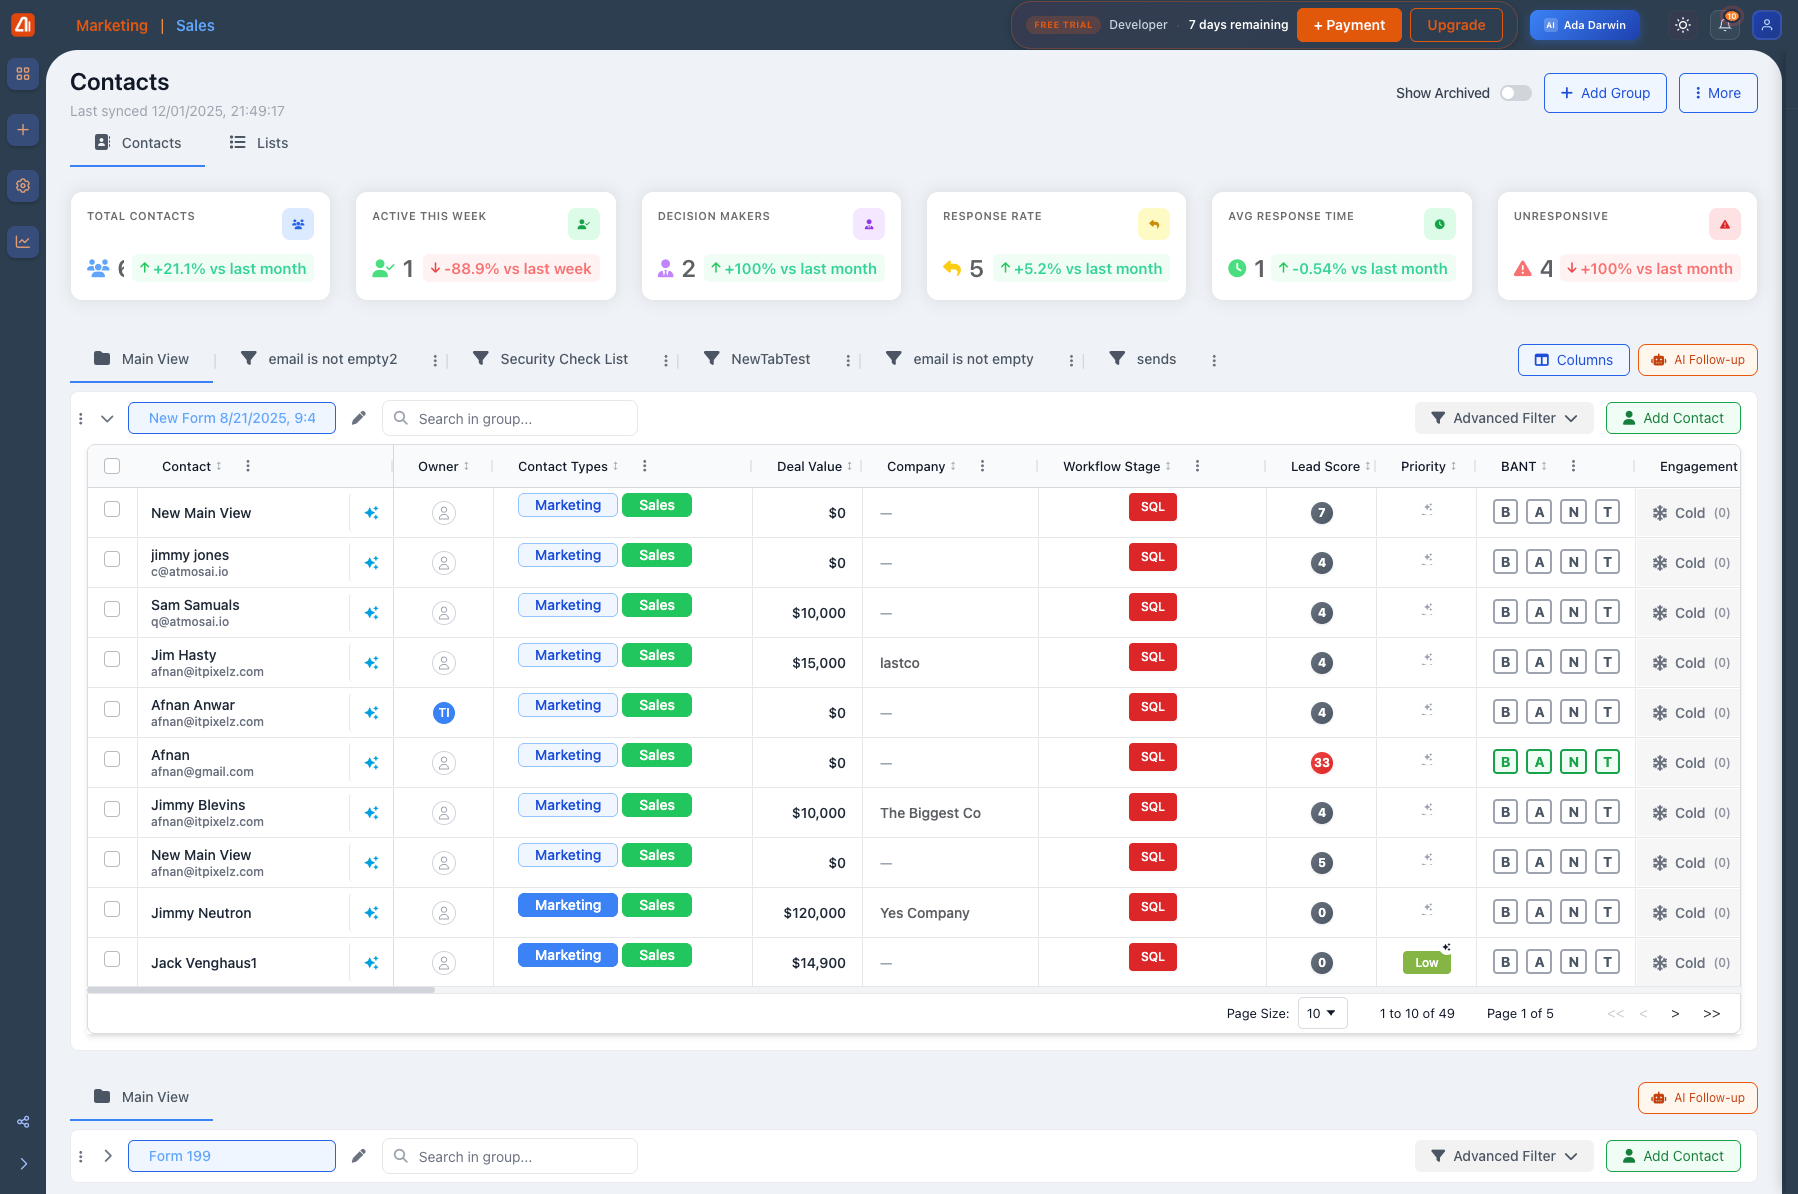Click the pencil edit icon beside New Form group
Image resolution: width=1798 pixels, height=1194 pixels.
(x=359, y=418)
